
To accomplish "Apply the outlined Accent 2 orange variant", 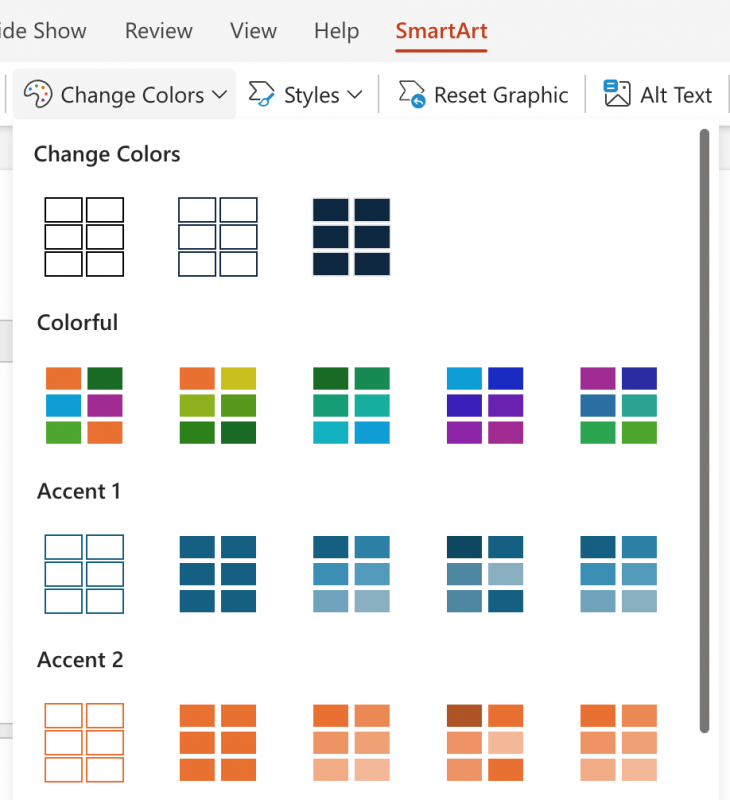I will [84, 742].
